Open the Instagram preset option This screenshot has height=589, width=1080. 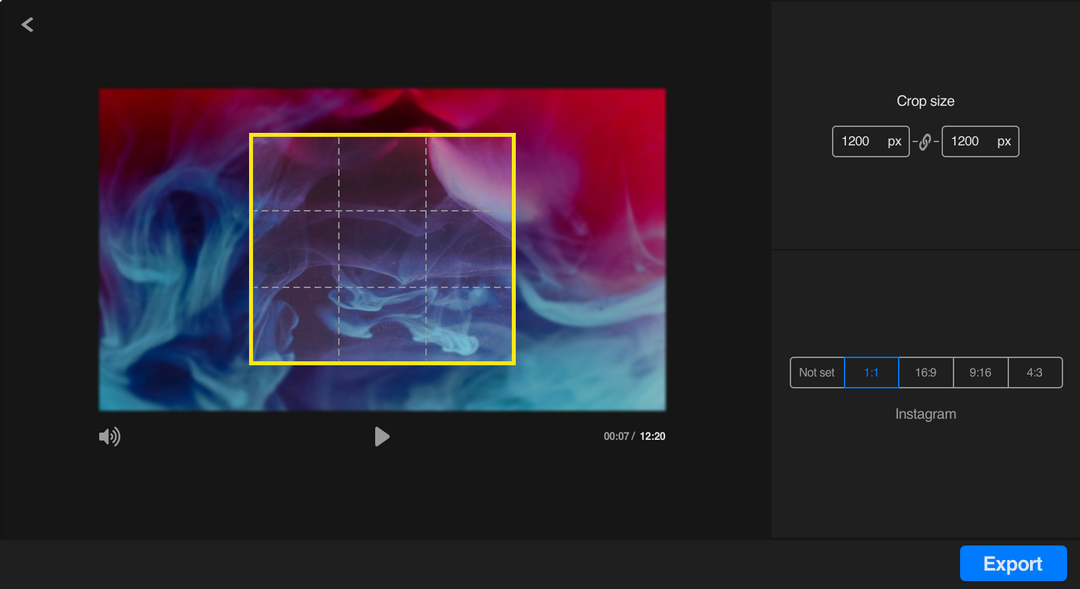pos(926,413)
